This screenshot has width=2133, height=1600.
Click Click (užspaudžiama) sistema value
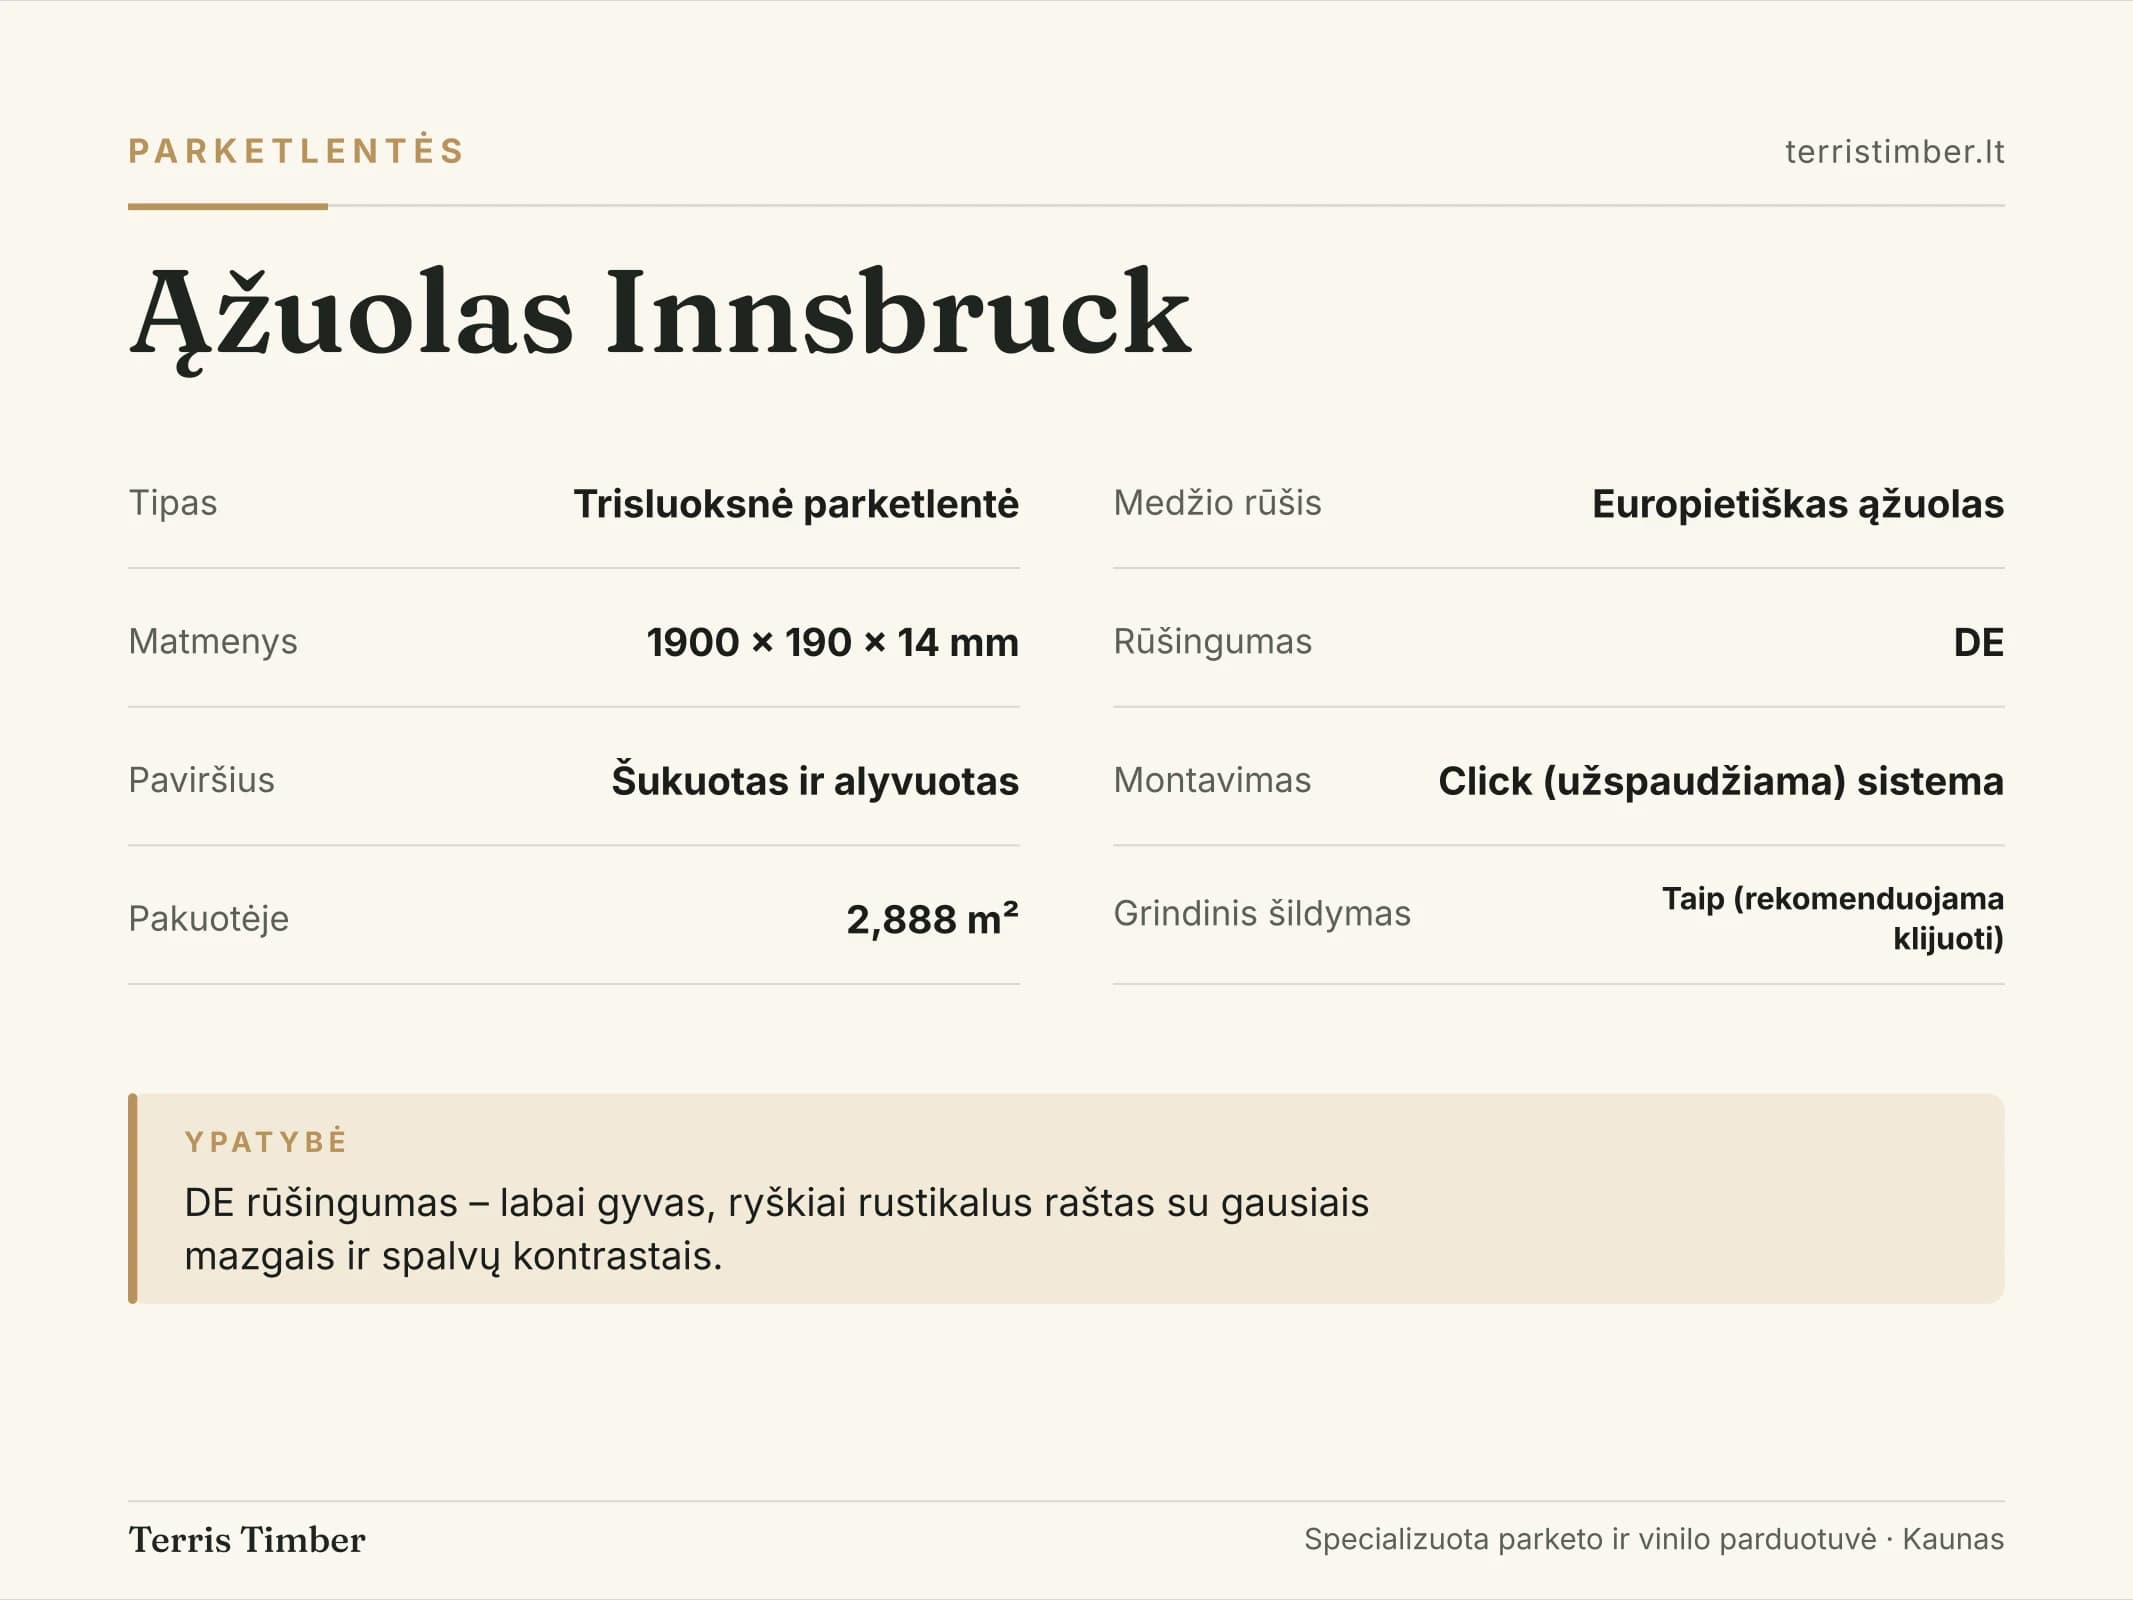click(1721, 781)
